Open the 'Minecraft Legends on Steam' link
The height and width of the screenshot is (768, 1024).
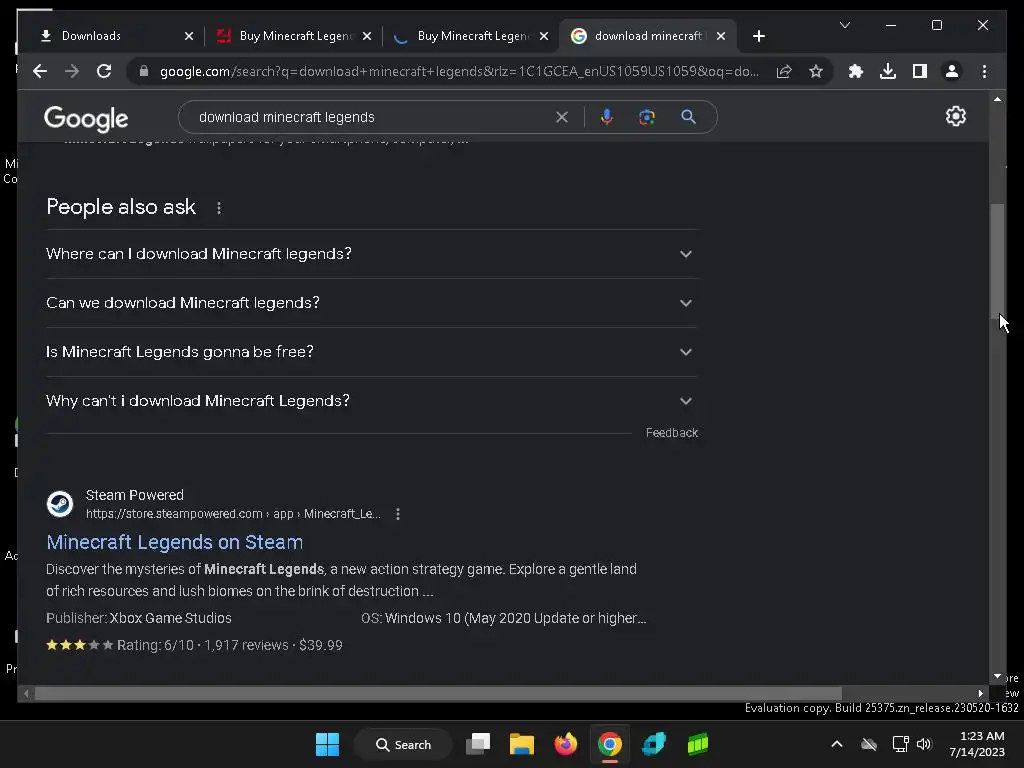pos(174,542)
